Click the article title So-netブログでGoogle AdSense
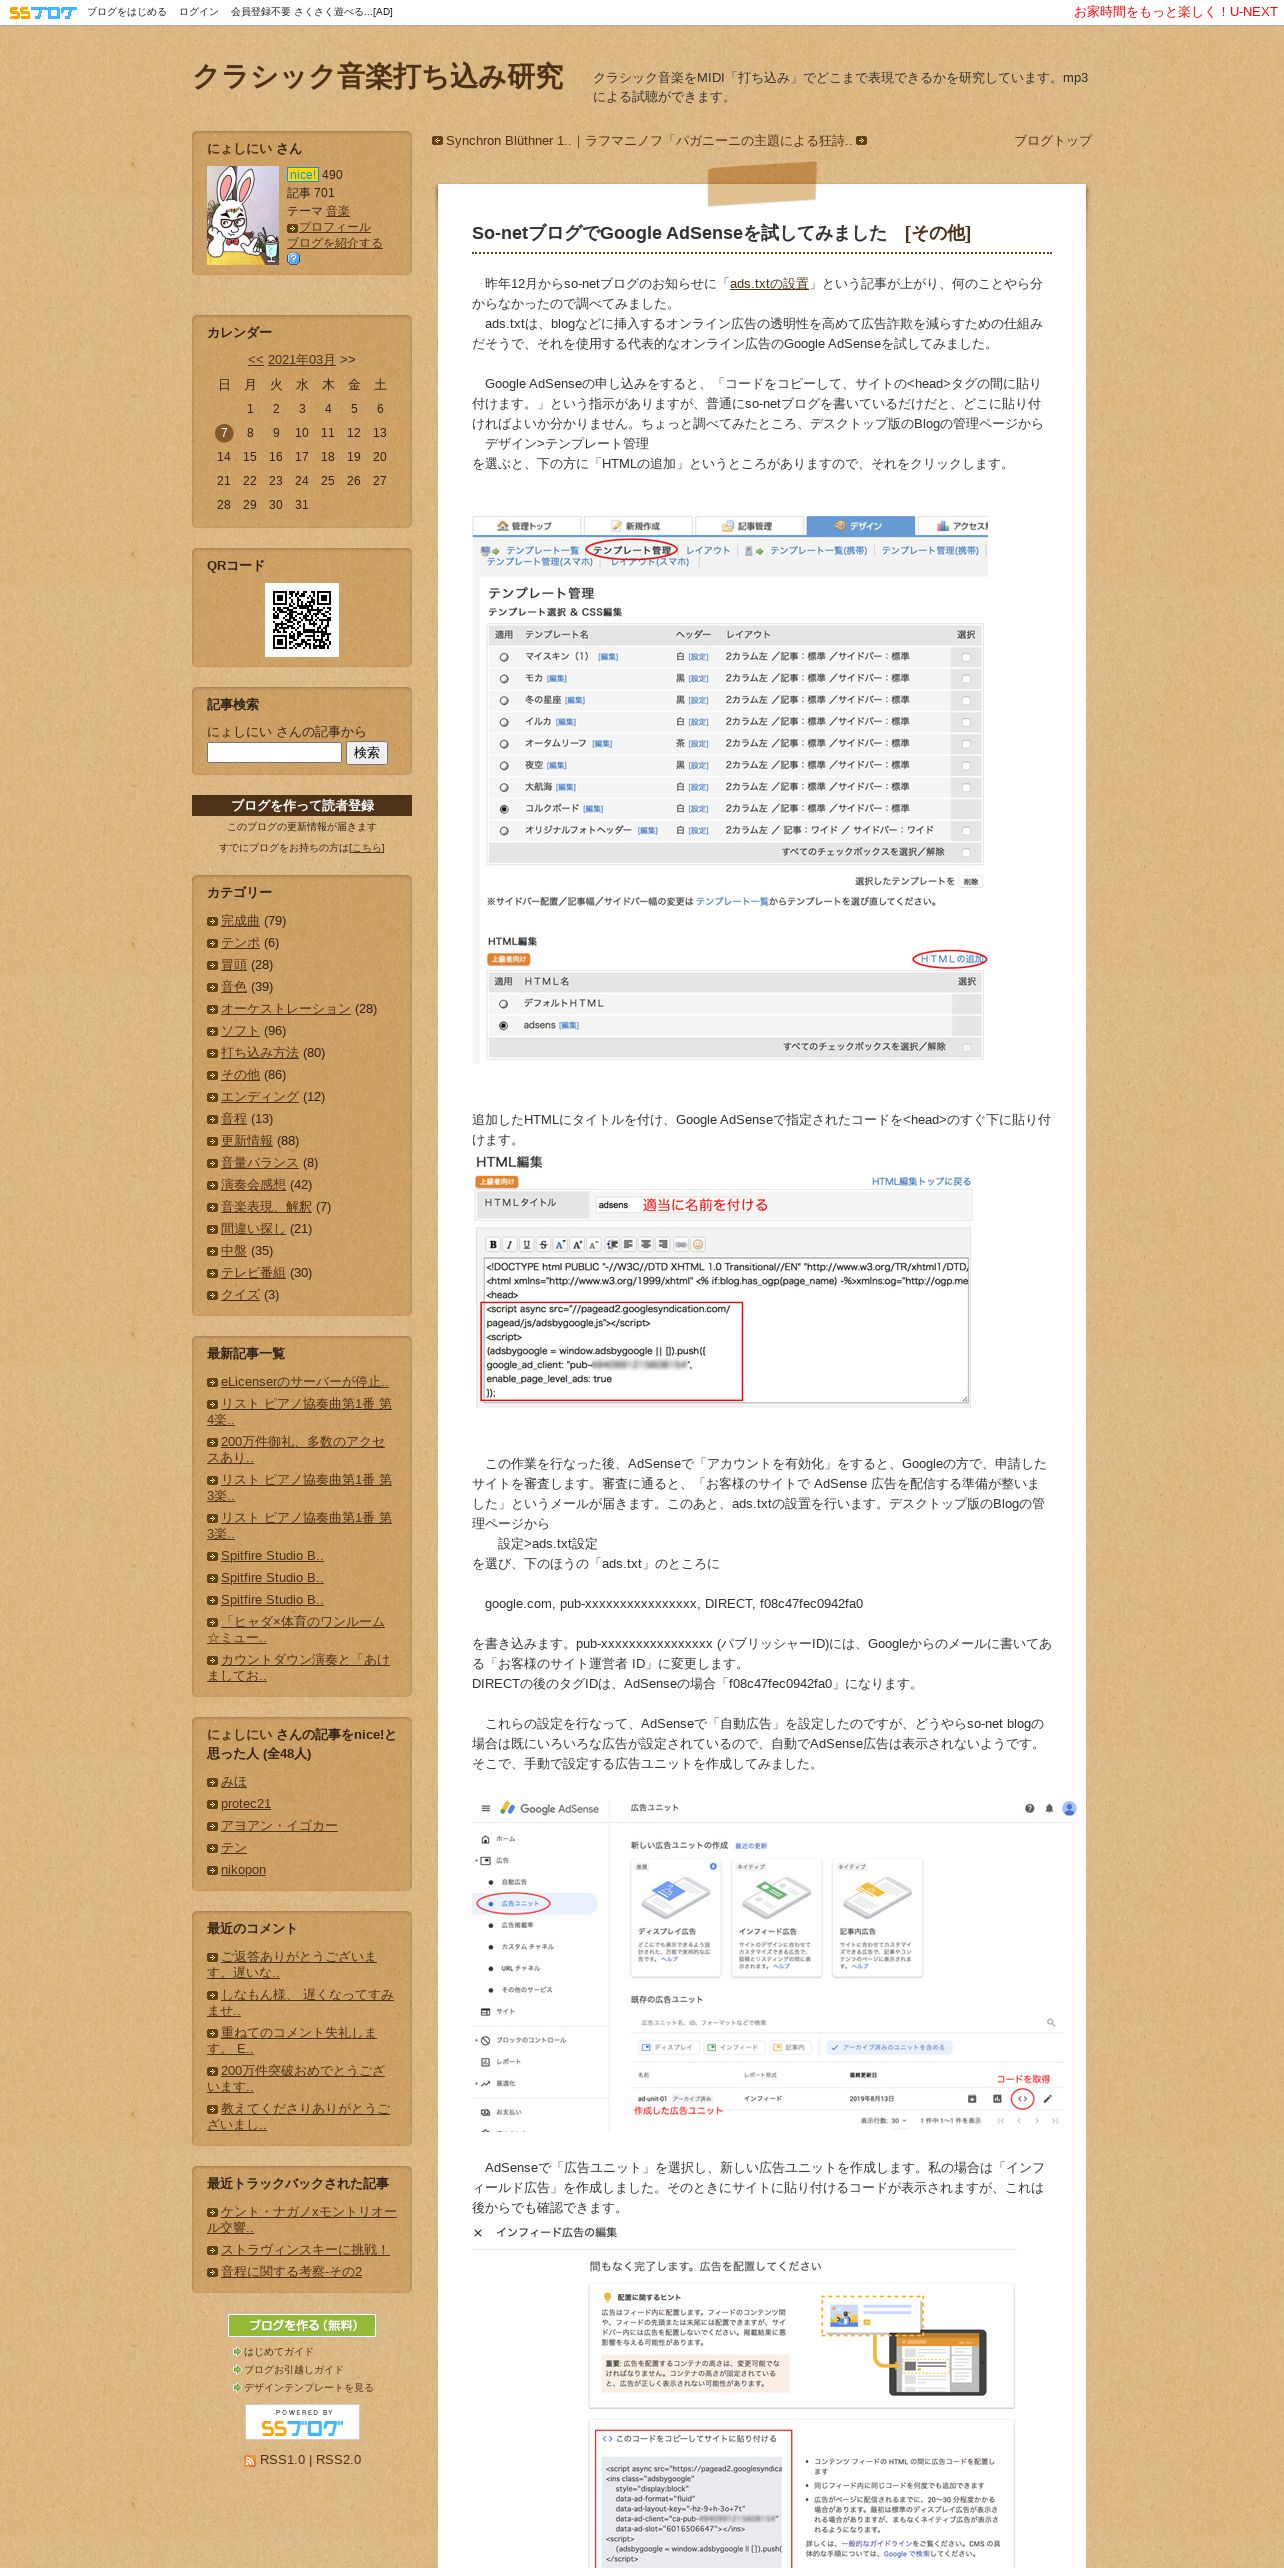 pos(679,233)
